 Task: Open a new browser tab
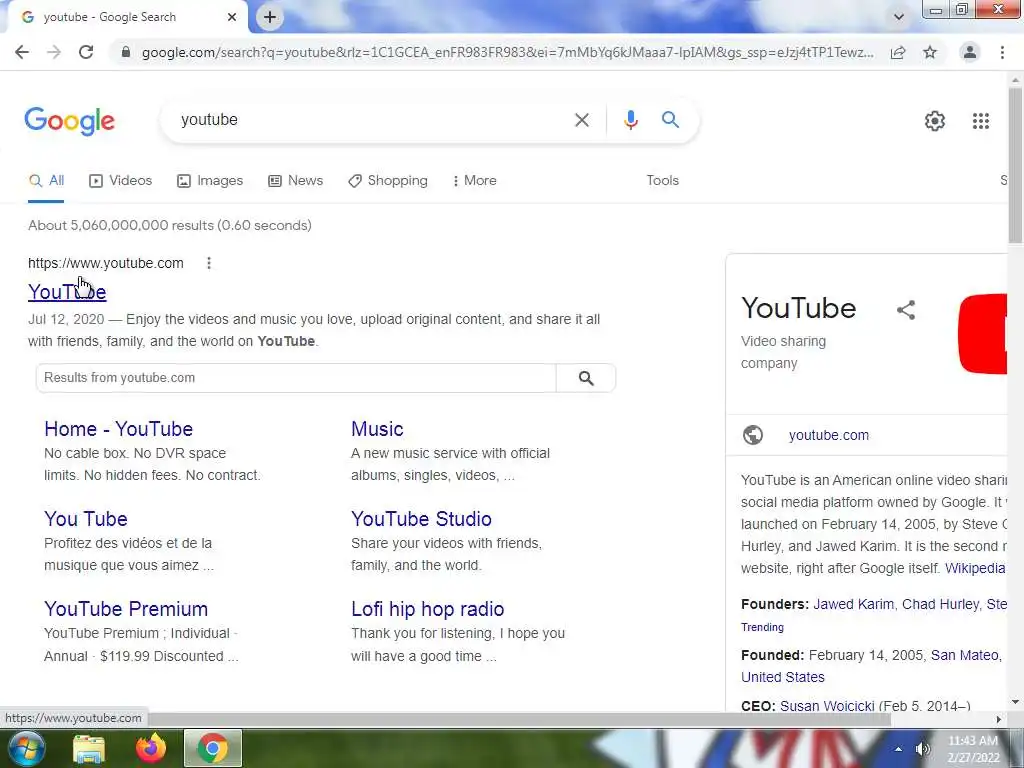coord(270,18)
